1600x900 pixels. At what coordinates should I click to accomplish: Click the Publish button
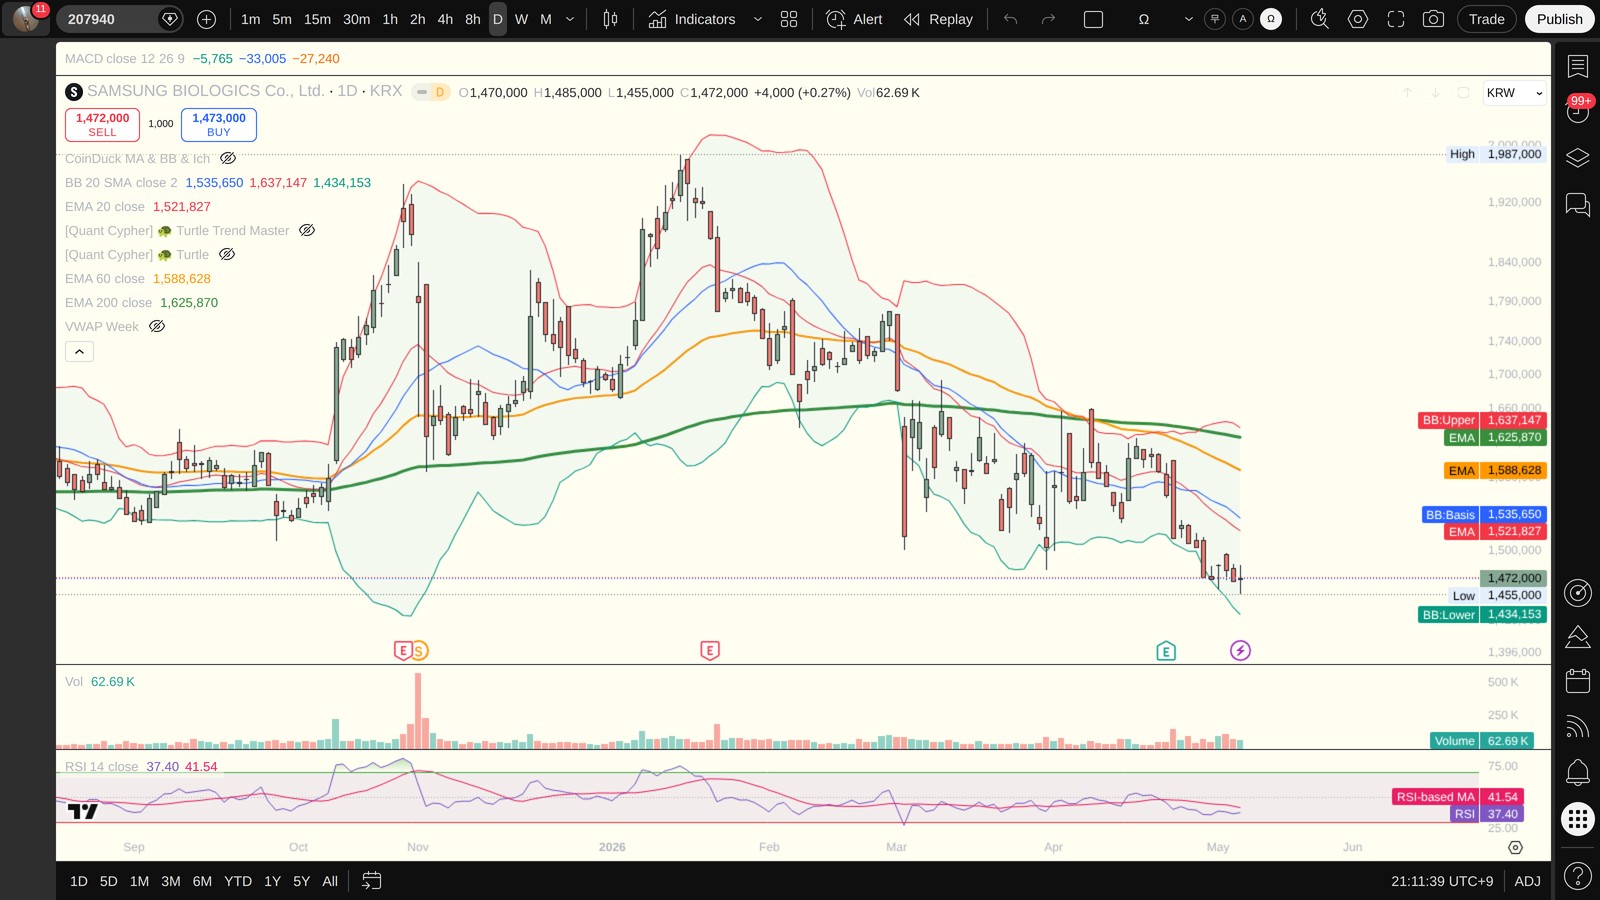(1559, 19)
